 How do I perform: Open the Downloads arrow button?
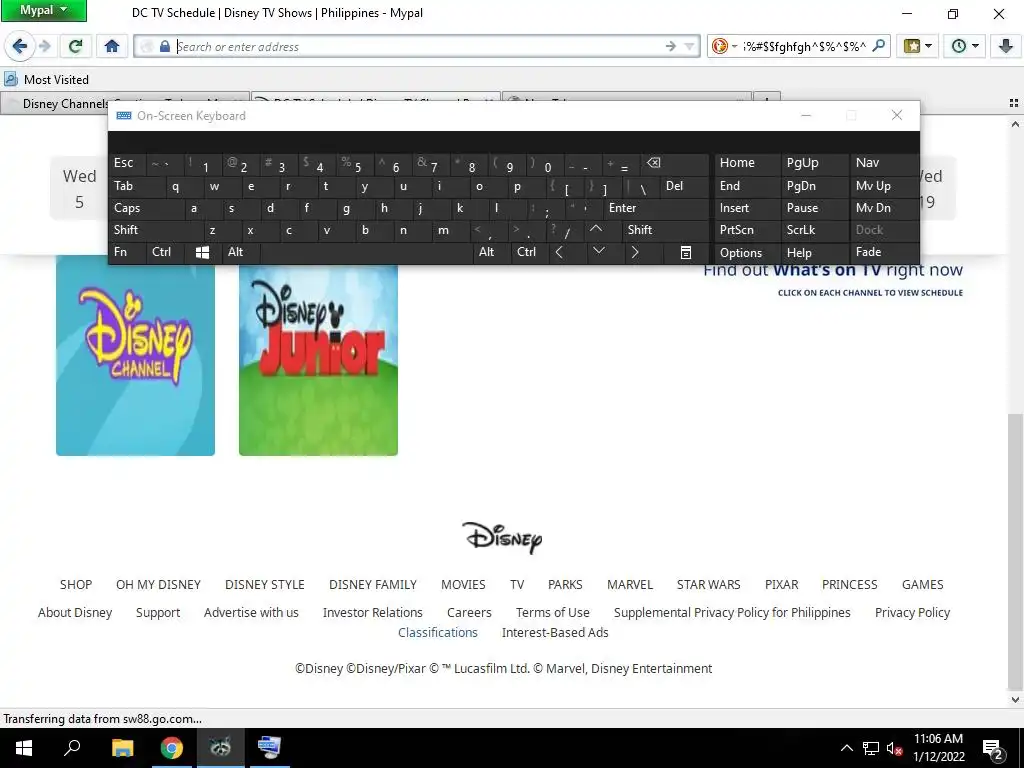point(1006,46)
